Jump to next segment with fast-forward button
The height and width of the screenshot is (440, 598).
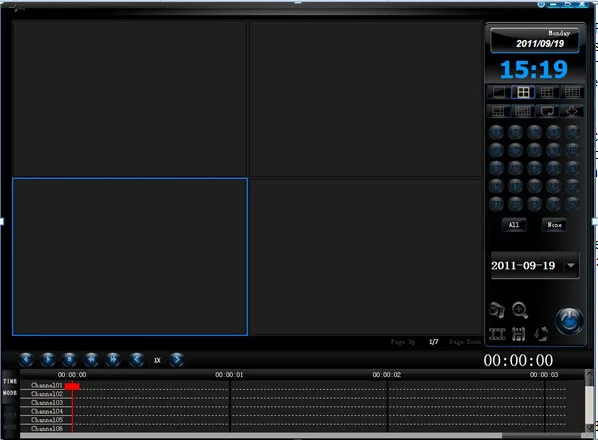point(113,360)
